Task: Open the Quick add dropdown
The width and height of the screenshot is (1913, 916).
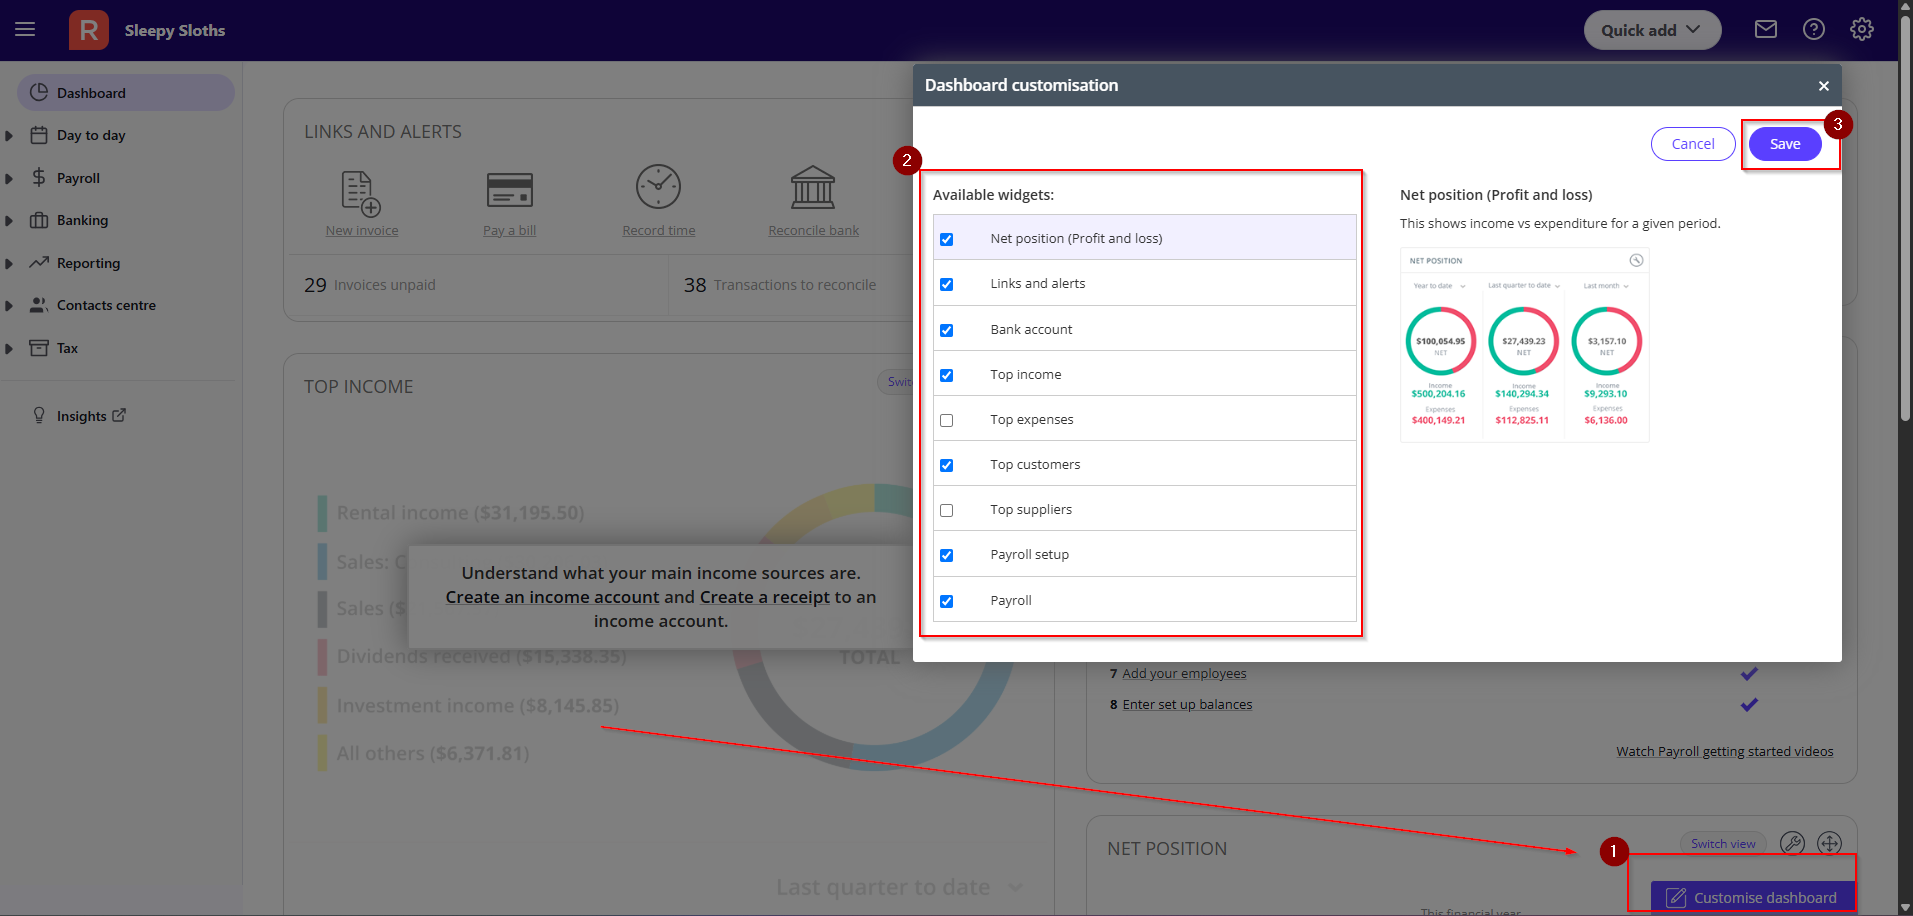Action: 1652,30
